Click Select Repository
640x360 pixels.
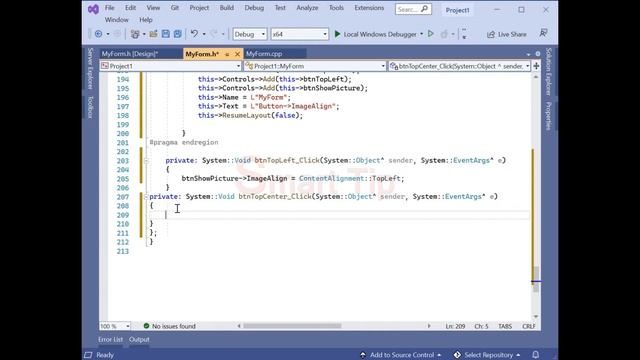click(489, 355)
